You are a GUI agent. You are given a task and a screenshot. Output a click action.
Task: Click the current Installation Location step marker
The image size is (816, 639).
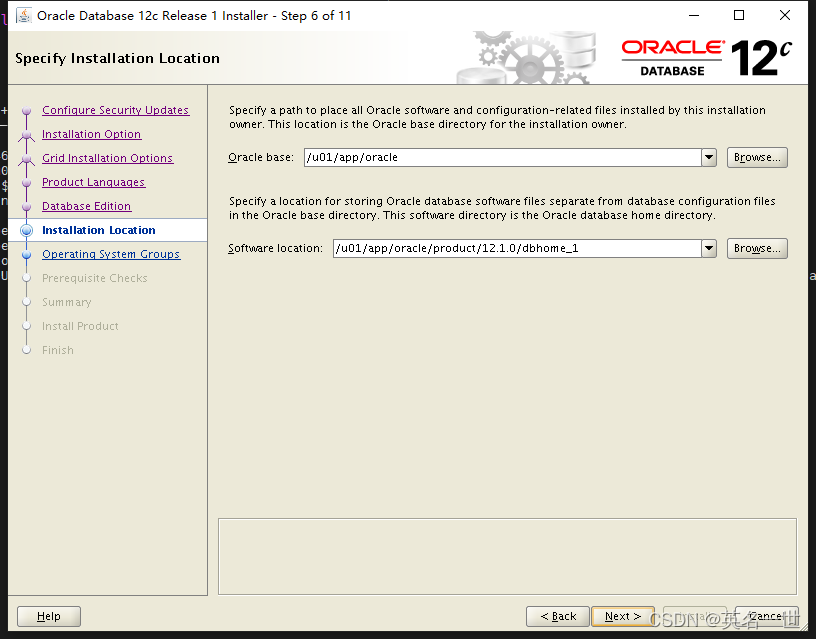[x=27, y=230]
